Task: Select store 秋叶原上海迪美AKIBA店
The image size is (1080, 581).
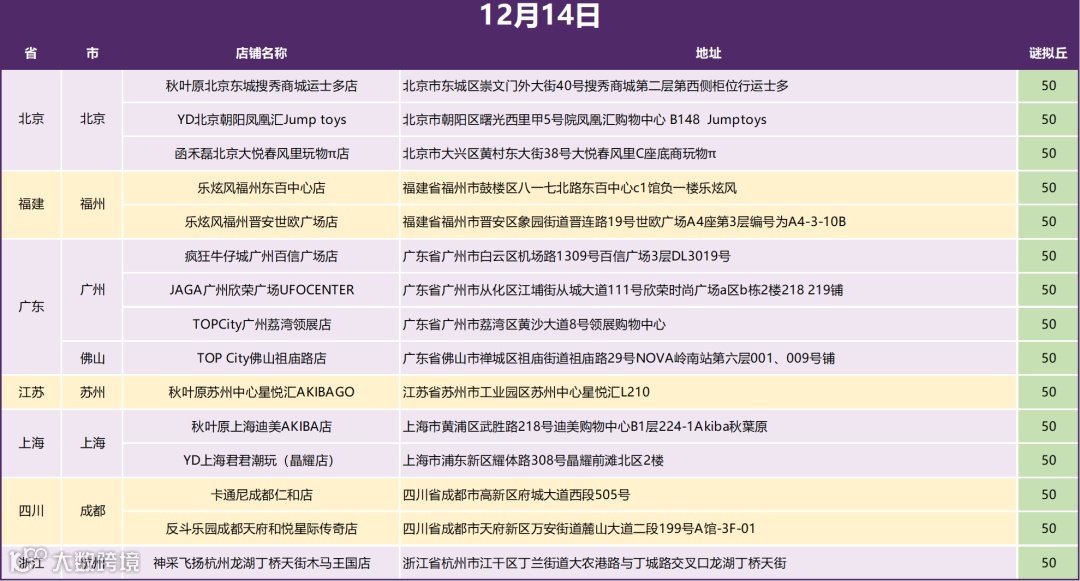Action: [x=261, y=426]
